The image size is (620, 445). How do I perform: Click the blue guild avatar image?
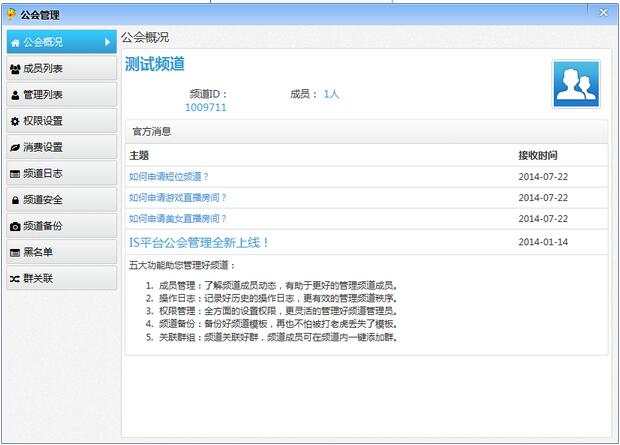576,84
